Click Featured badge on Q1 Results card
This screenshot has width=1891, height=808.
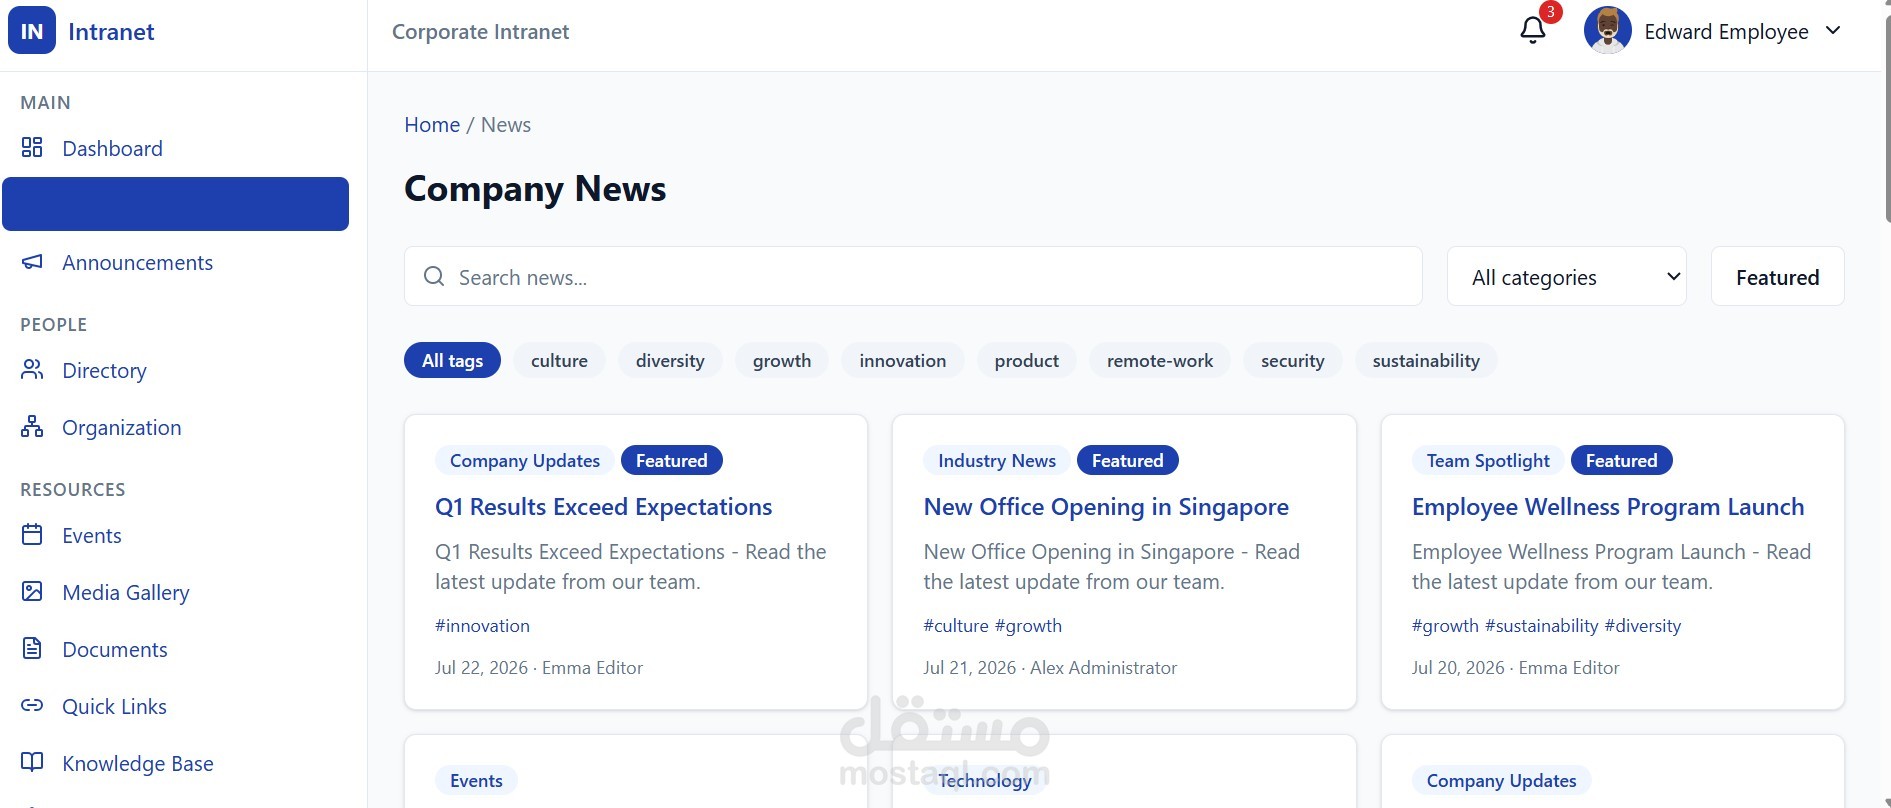pos(672,461)
